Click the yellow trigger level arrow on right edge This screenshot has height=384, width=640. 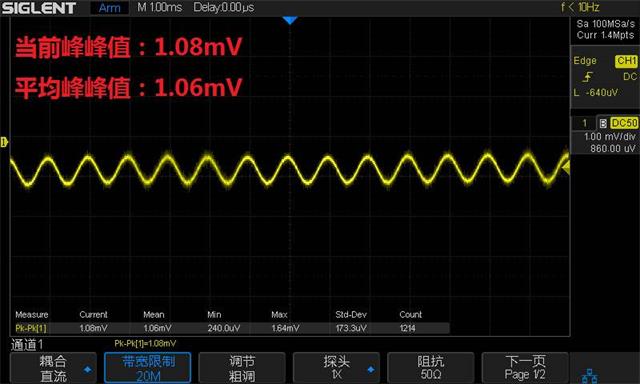click(x=566, y=168)
